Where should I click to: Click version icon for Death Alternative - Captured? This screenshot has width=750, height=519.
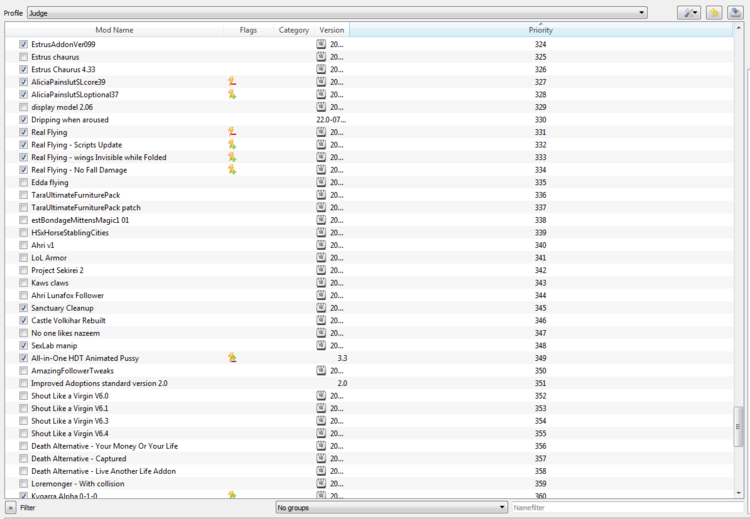pos(321,458)
